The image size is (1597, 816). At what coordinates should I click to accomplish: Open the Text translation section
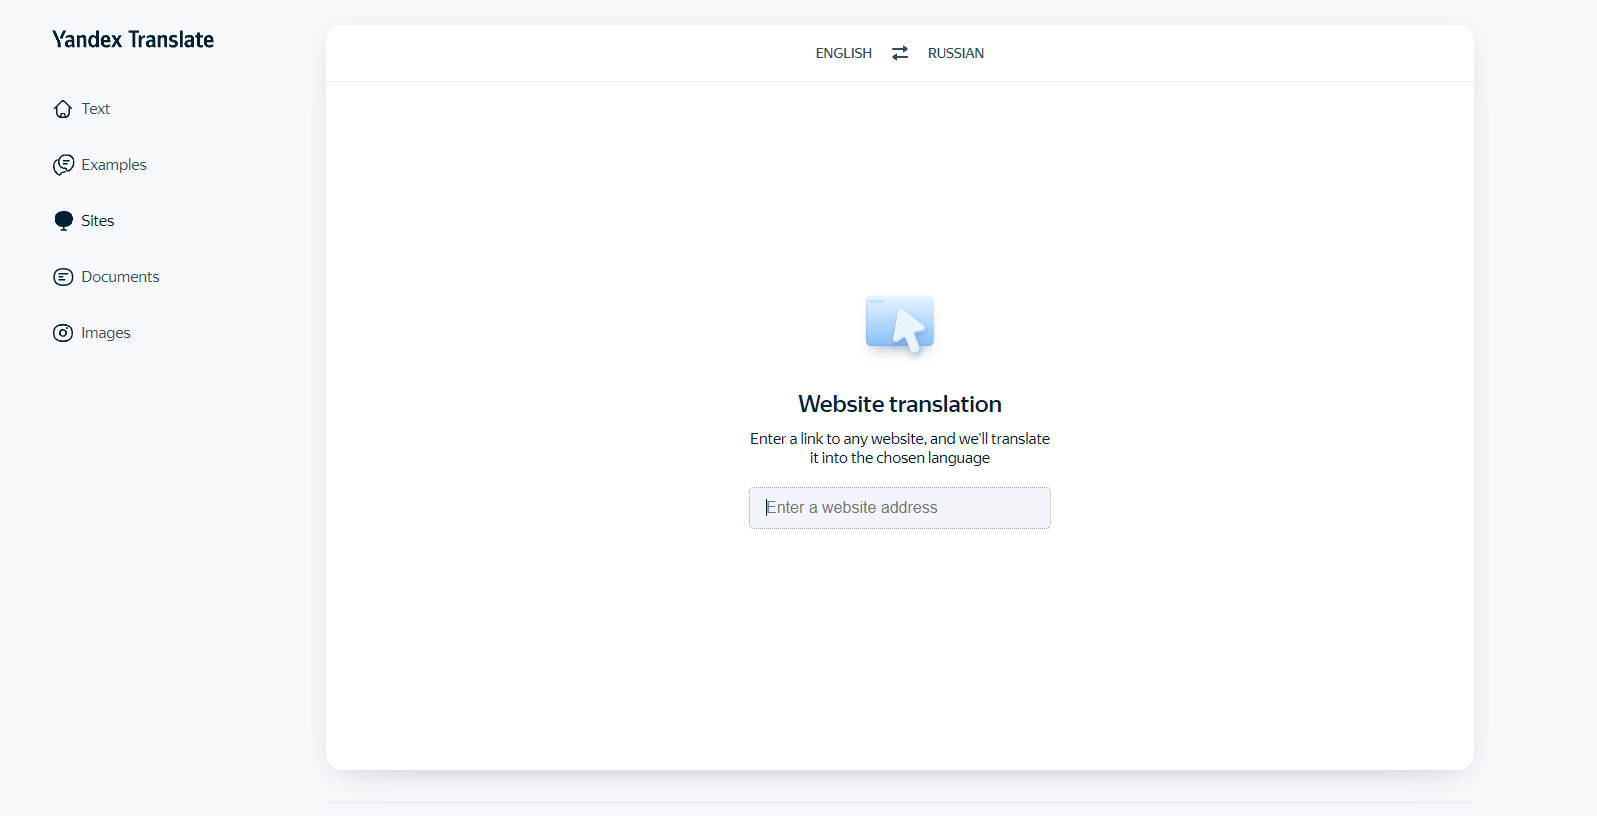[96, 109]
